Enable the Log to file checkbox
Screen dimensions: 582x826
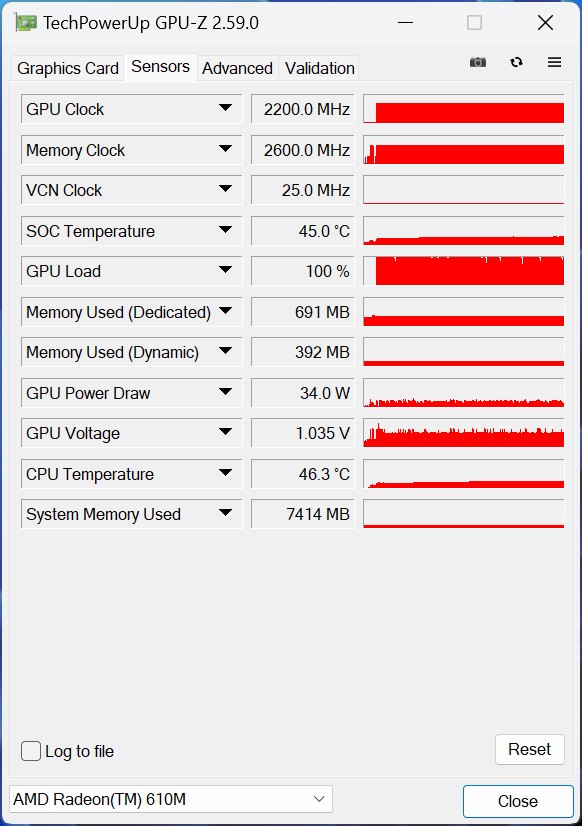click(x=31, y=751)
